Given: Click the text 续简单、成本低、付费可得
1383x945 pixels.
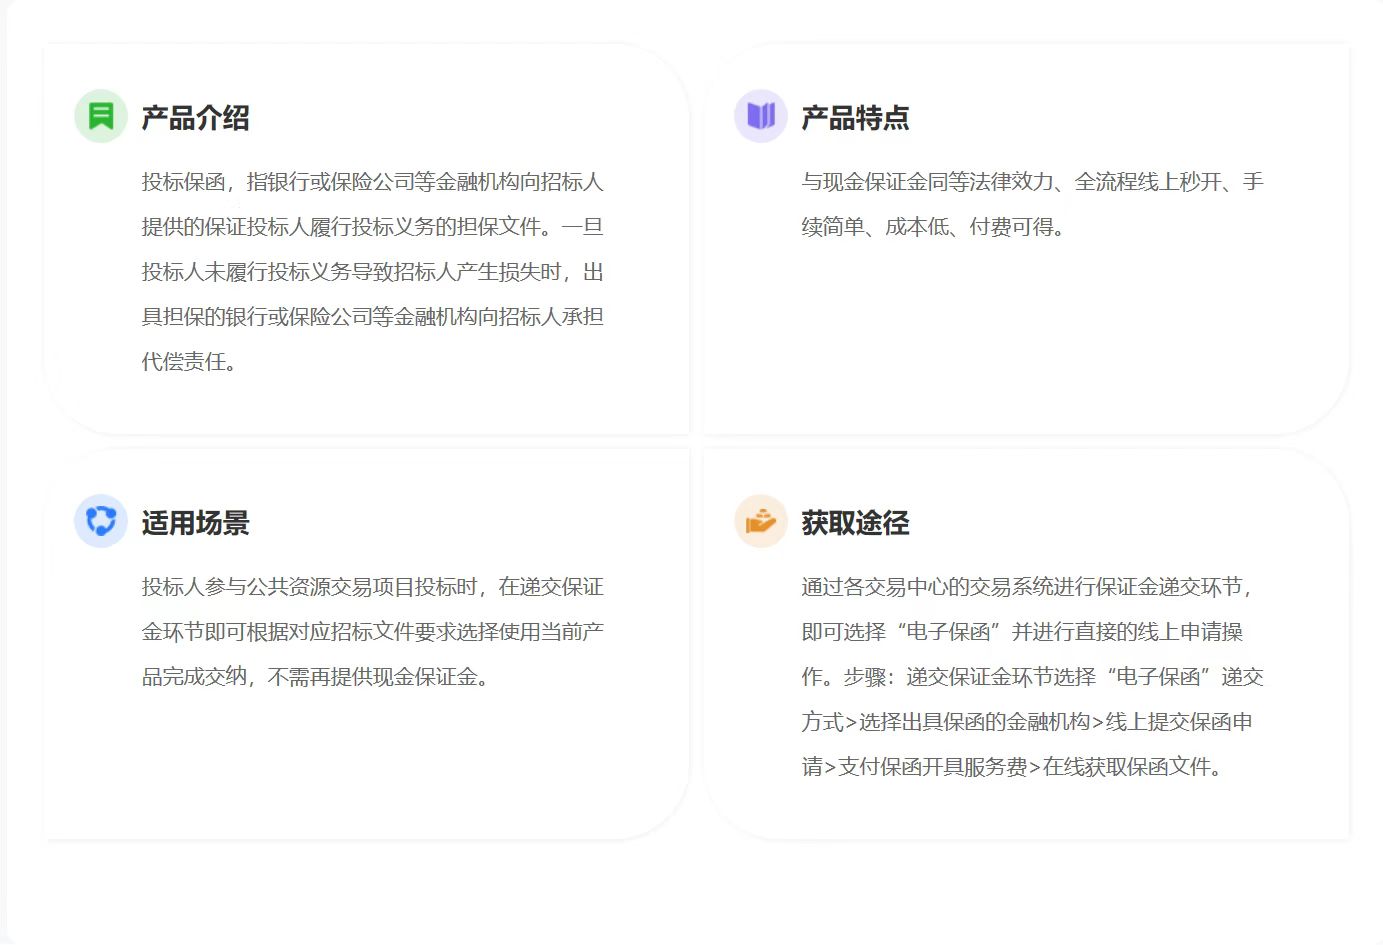Looking at the screenshot, I should pos(934,227).
